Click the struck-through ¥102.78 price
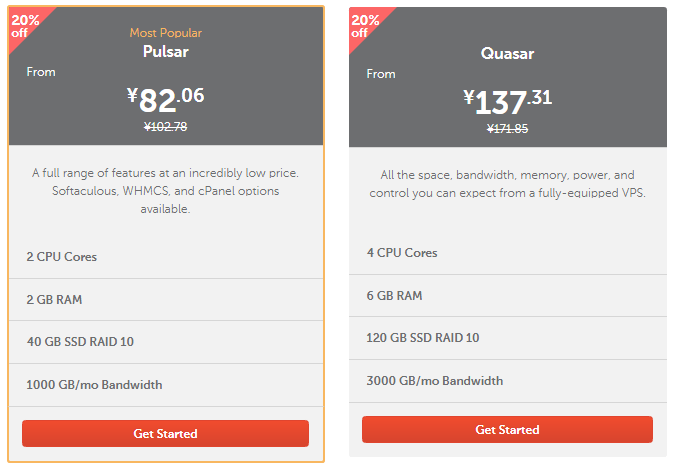678x465 pixels. tap(166, 127)
